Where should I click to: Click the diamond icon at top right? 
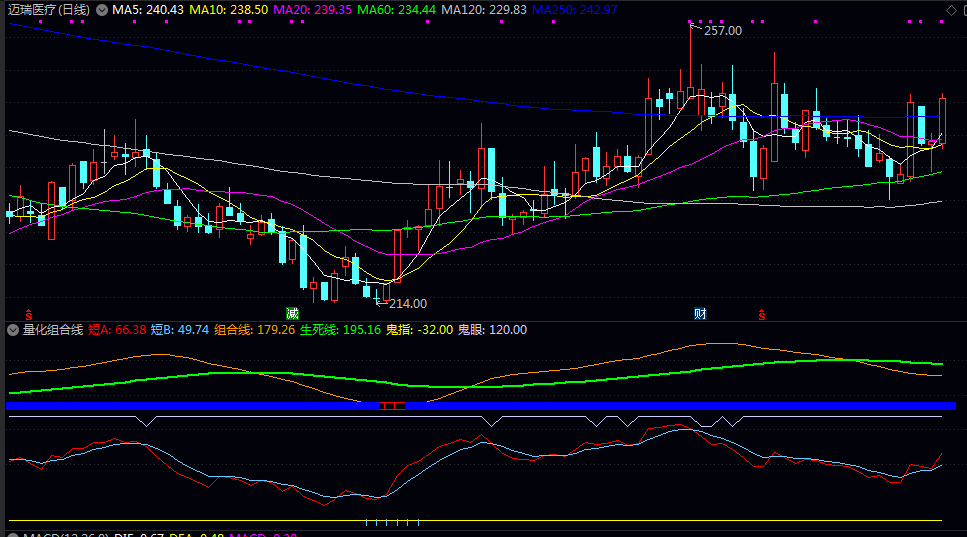[950, 9]
